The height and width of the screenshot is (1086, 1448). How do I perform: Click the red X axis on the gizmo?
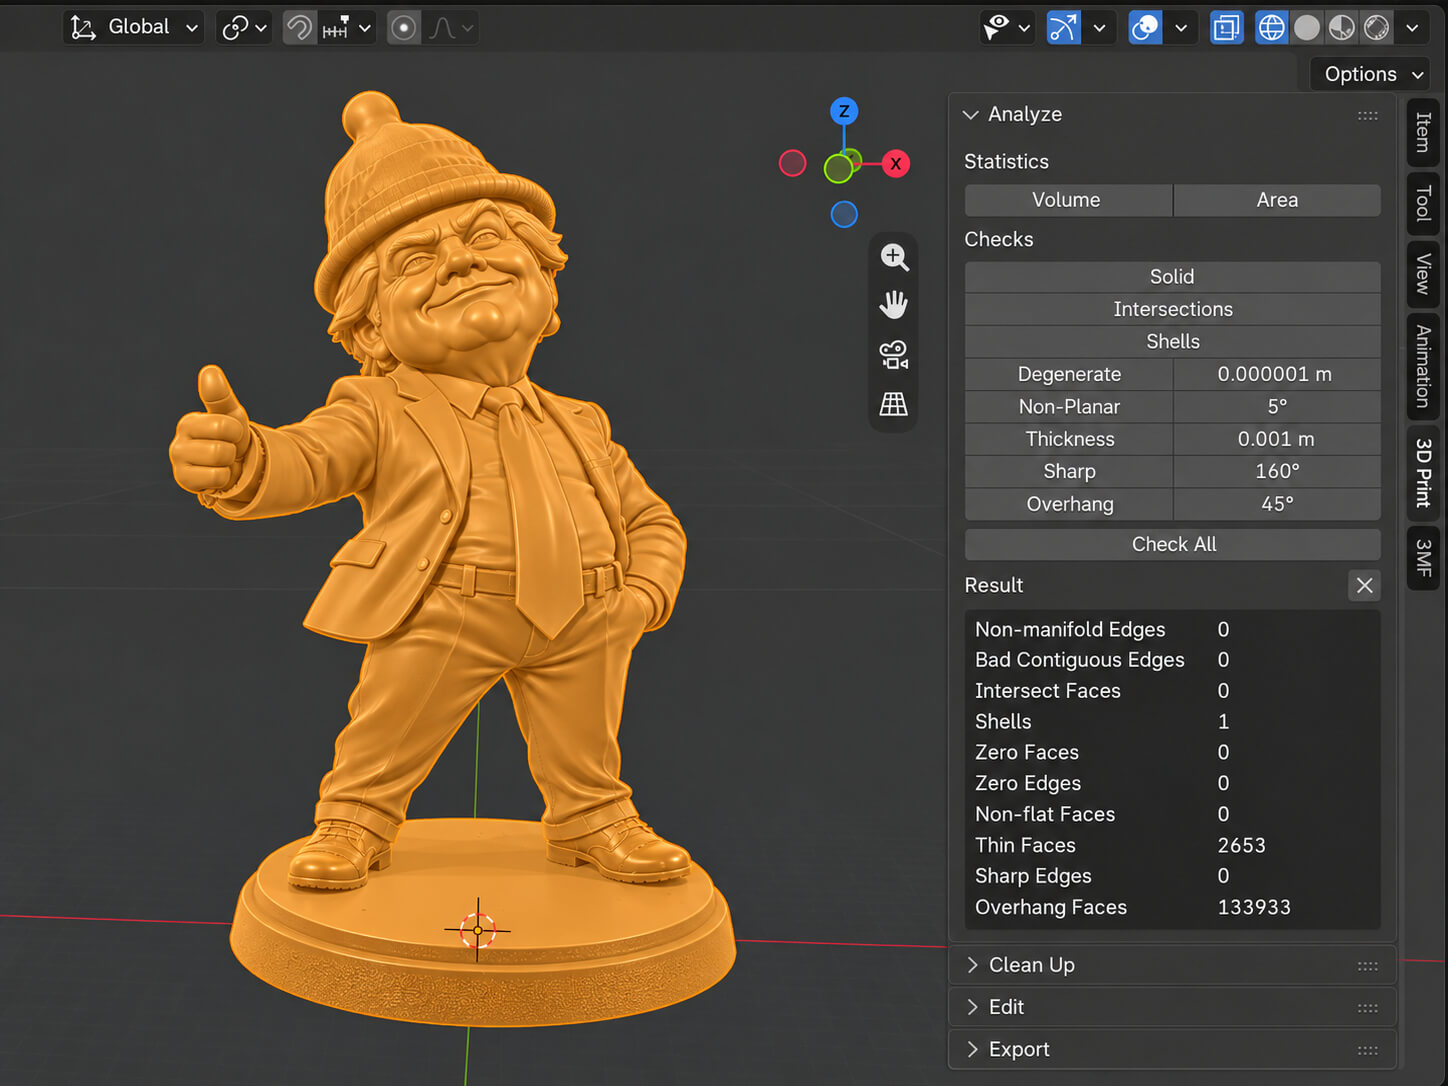tap(896, 163)
